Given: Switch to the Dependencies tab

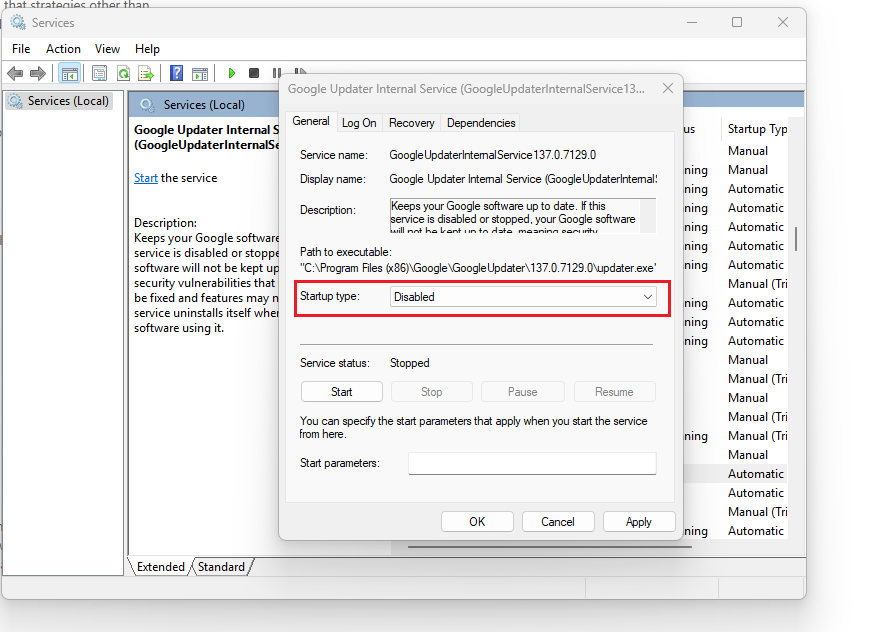Looking at the screenshot, I should click(481, 123).
